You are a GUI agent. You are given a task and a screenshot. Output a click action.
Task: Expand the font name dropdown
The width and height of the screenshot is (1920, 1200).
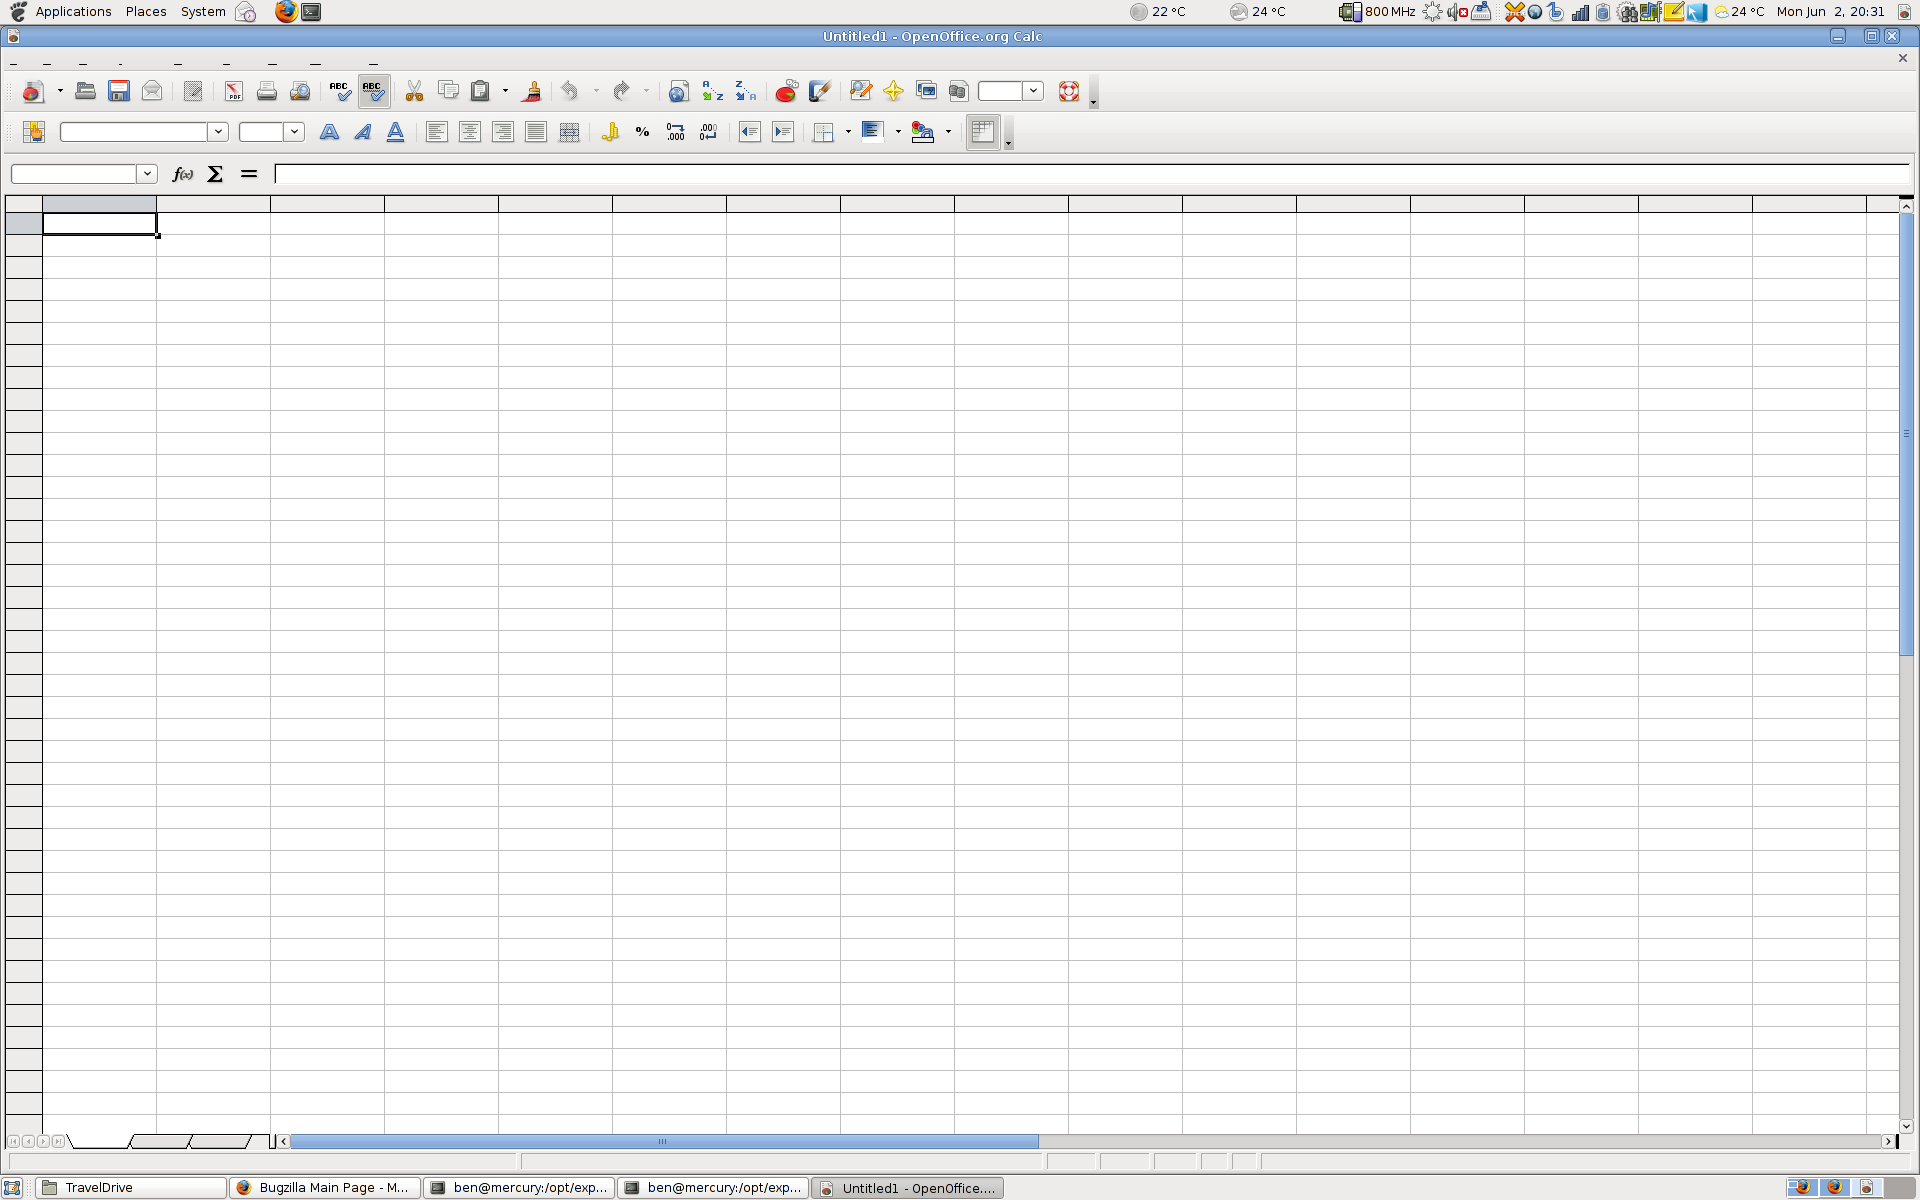pos(217,132)
